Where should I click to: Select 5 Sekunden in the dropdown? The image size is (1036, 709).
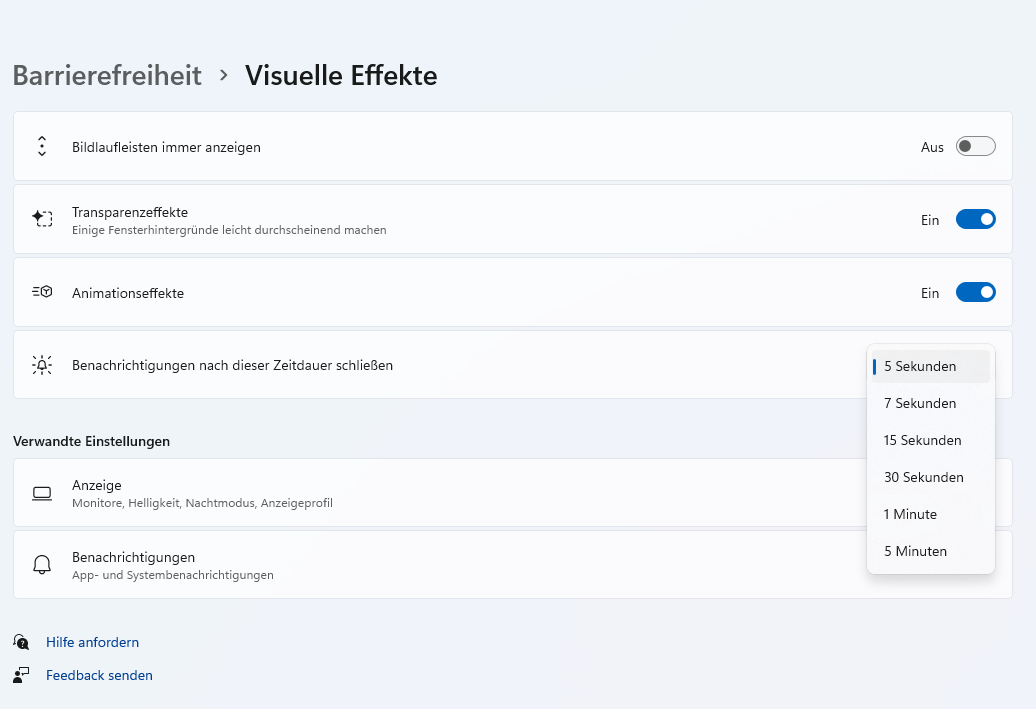coord(930,366)
